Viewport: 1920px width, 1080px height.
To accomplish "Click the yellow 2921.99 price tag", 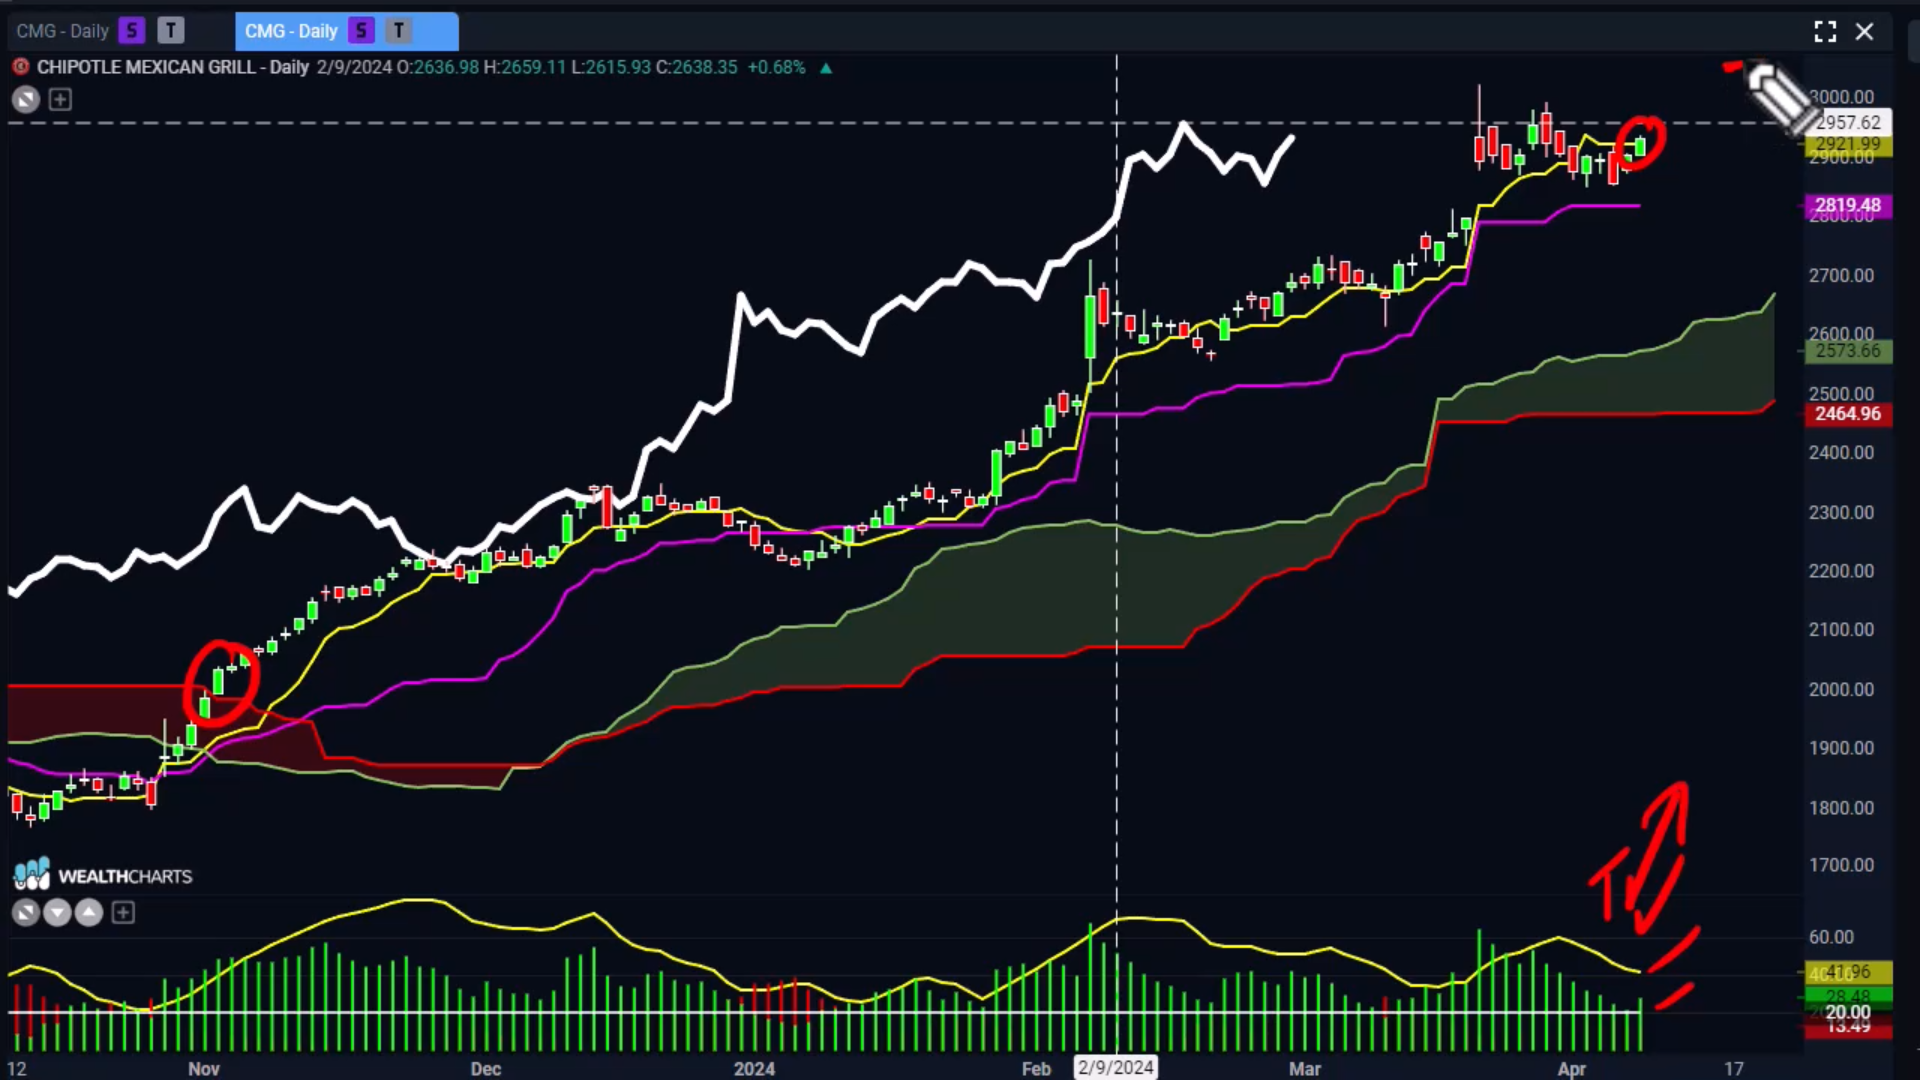I will click(x=1848, y=144).
